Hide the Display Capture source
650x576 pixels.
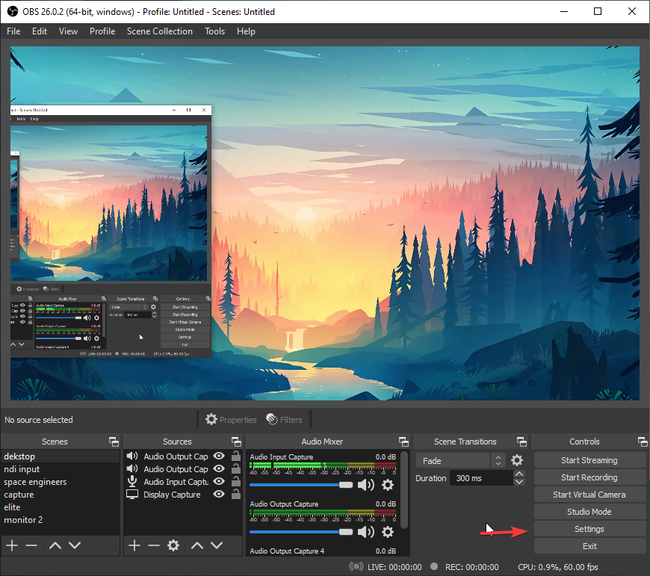click(x=218, y=494)
